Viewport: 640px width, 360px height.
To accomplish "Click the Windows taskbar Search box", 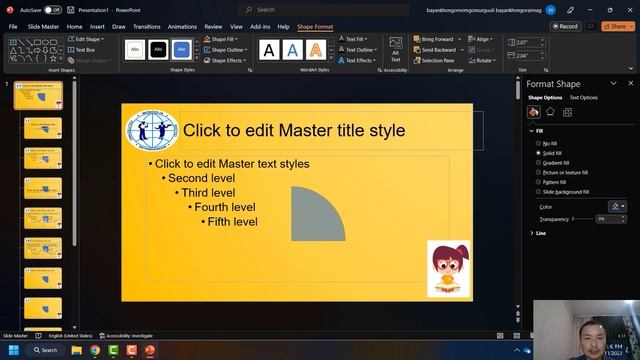I will click(45, 350).
